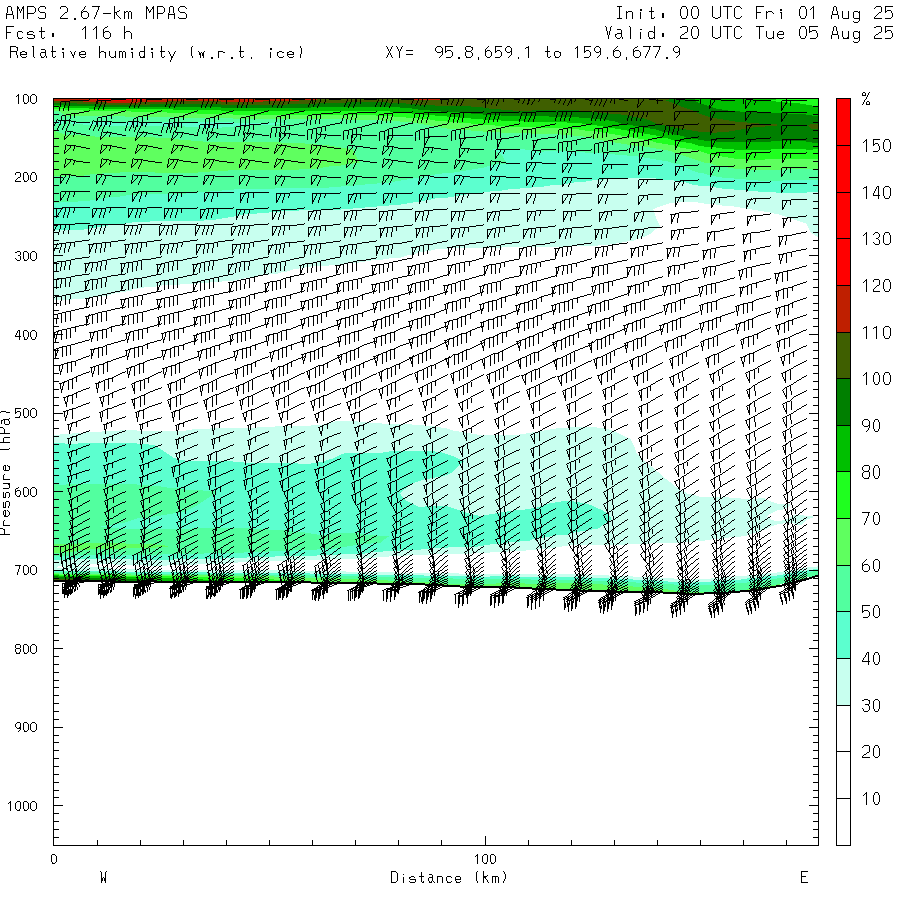Click the 'W' west endpoint label
Image resolution: width=900 pixels, height=900 pixels.
pos(104,877)
